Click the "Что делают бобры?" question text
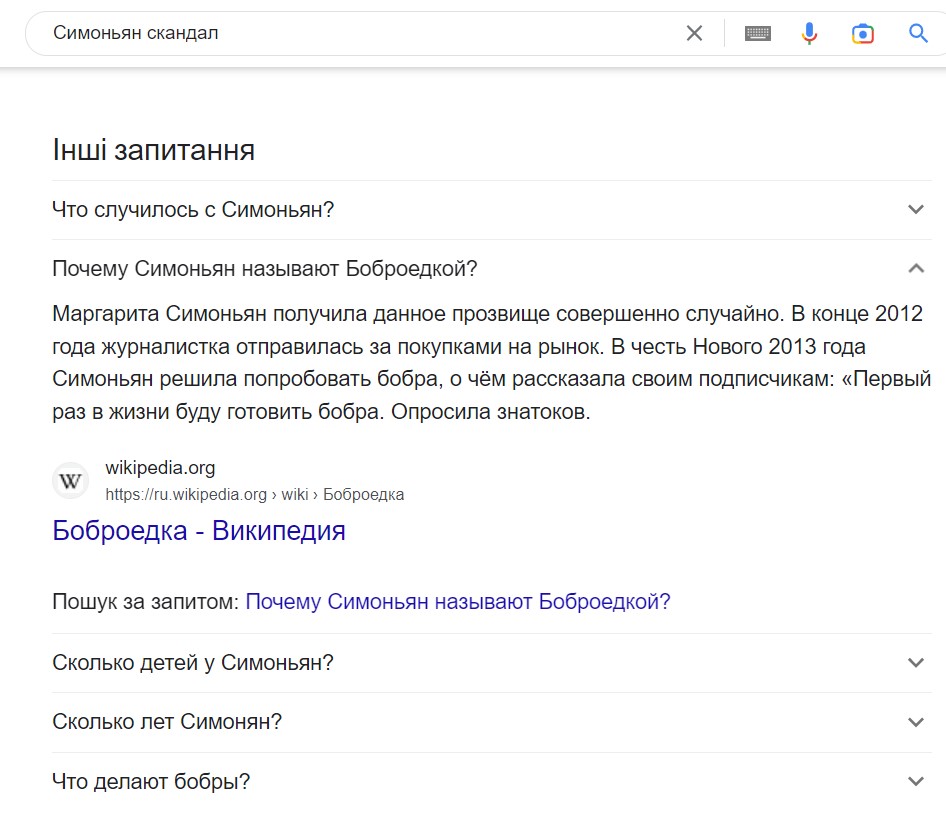This screenshot has width=946, height=815. (151, 781)
